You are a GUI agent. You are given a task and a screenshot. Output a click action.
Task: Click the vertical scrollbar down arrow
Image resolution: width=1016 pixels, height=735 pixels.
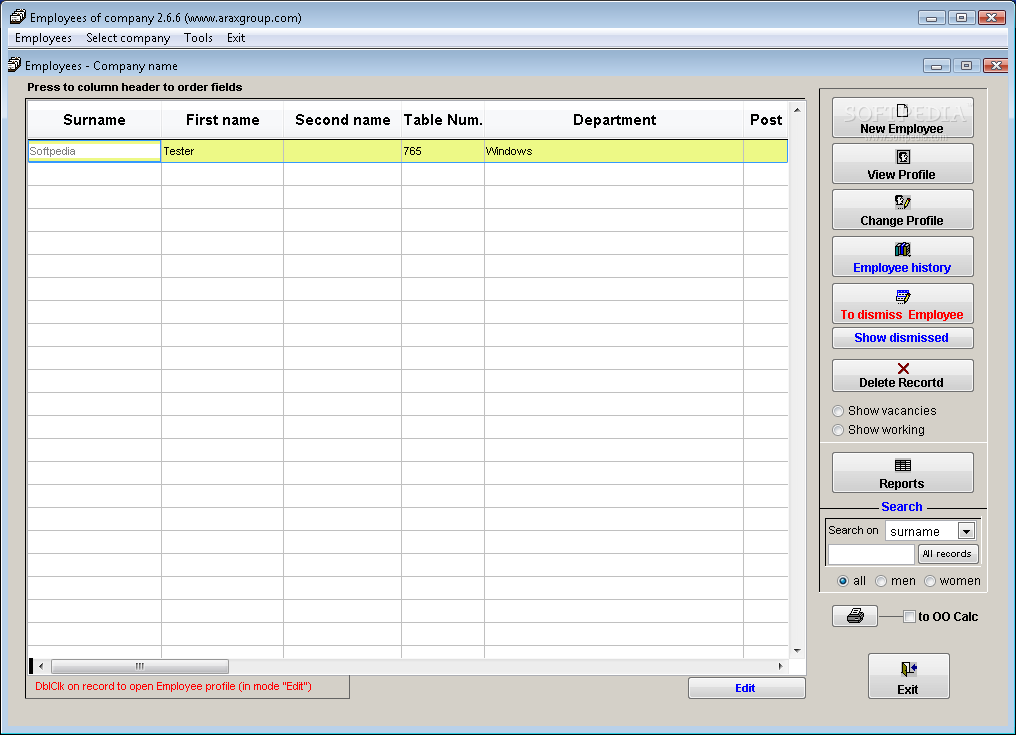pyautogui.click(x=797, y=650)
